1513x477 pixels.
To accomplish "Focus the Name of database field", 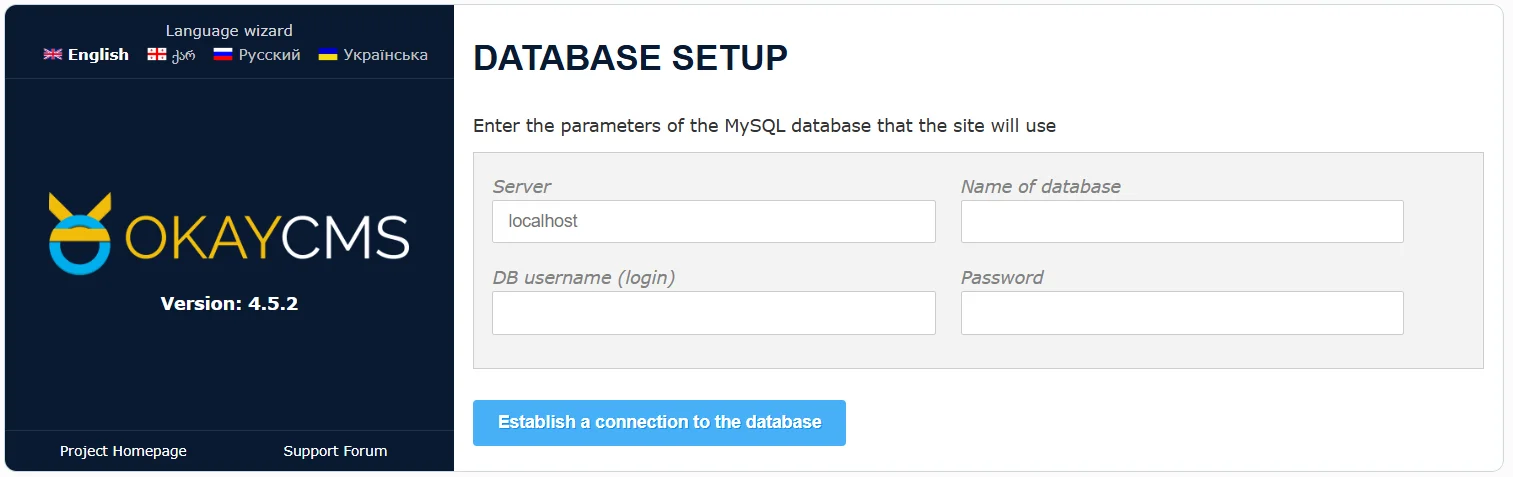I will [1181, 221].
